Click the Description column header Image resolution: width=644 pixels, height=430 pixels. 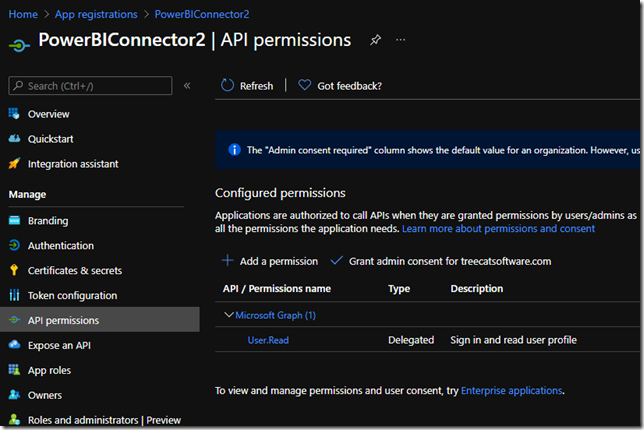(476, 289)
